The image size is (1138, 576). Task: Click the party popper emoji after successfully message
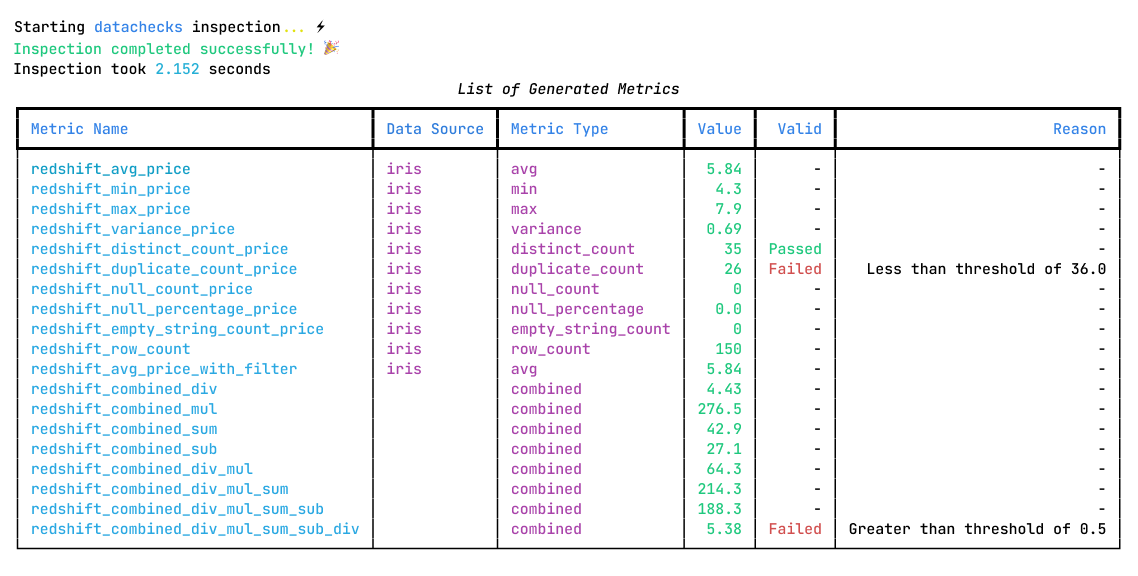pyautogui.click(x=332, y=47)
